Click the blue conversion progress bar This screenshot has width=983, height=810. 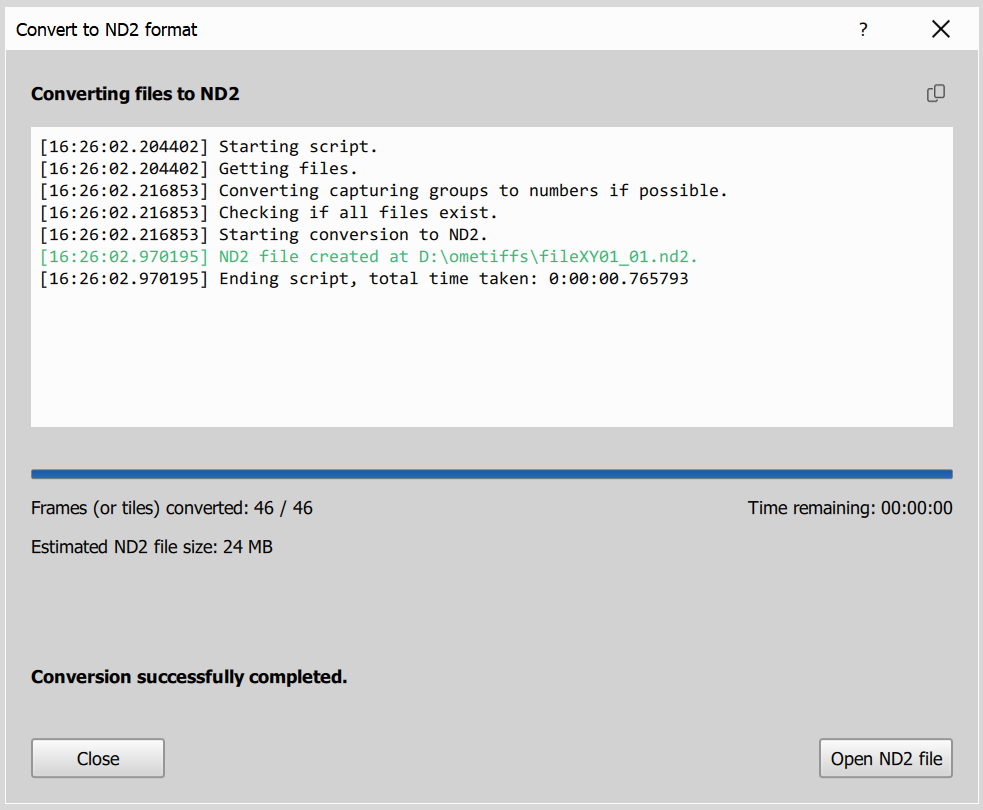[x=491, y=473]
